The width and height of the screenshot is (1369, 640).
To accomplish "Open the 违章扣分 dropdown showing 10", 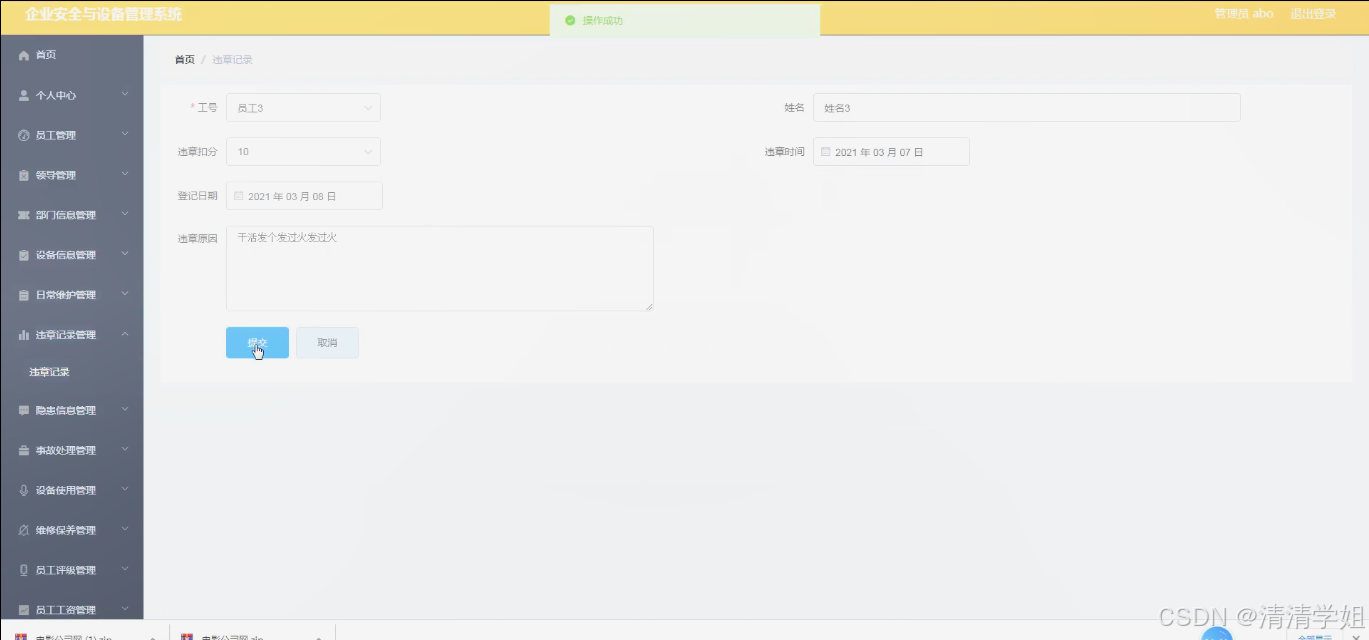I will 303,151.
